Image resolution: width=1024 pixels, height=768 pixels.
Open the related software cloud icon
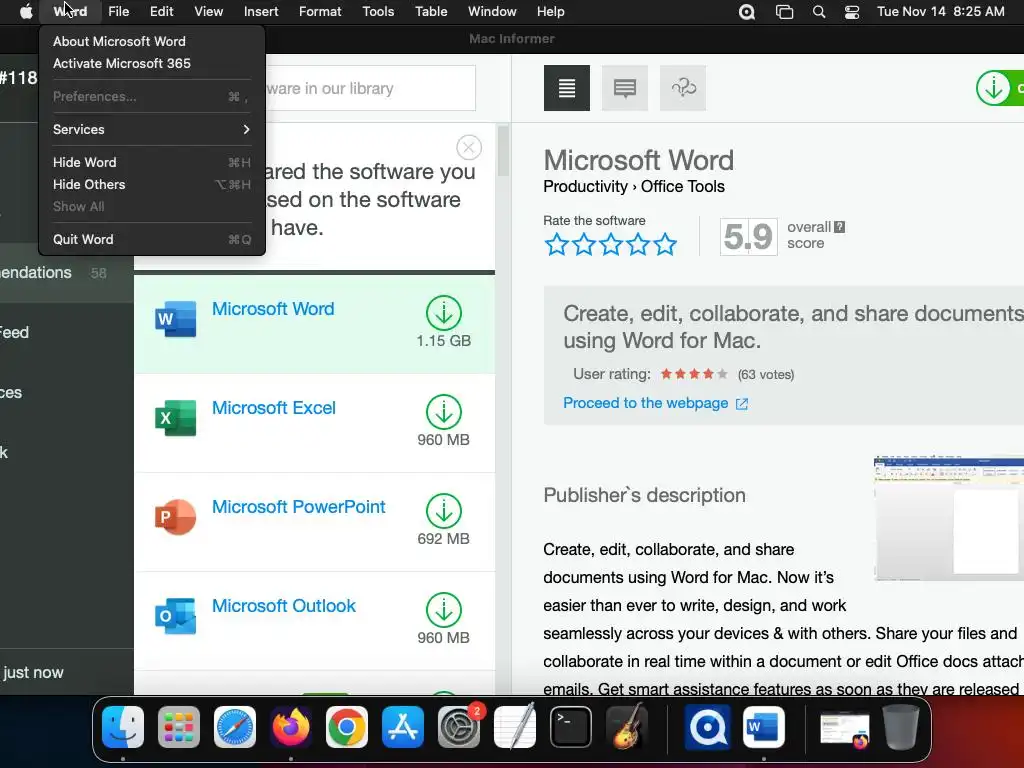[x=683, y=88]
